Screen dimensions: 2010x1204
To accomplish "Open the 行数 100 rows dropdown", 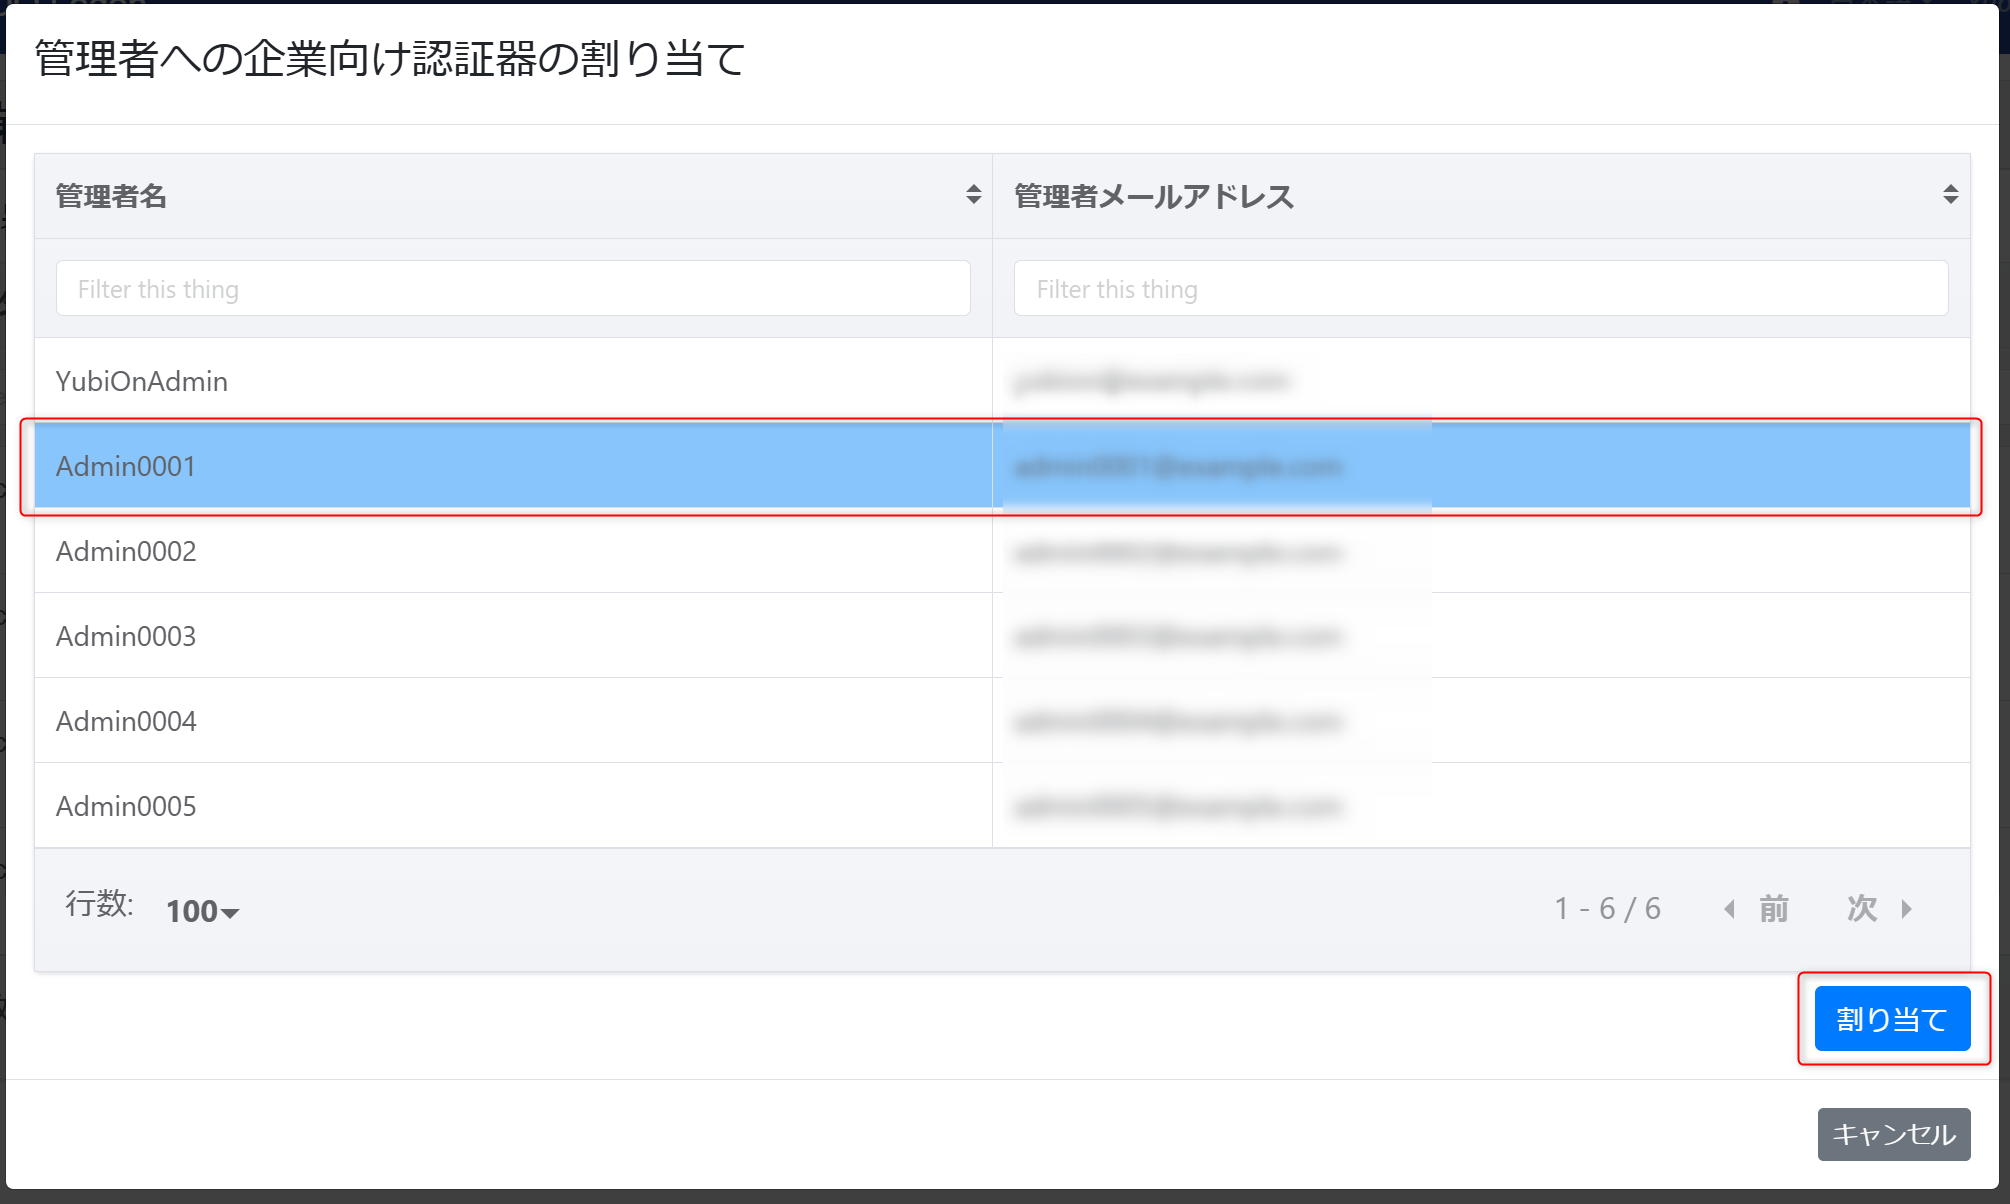I will click(x=202, y=911).
